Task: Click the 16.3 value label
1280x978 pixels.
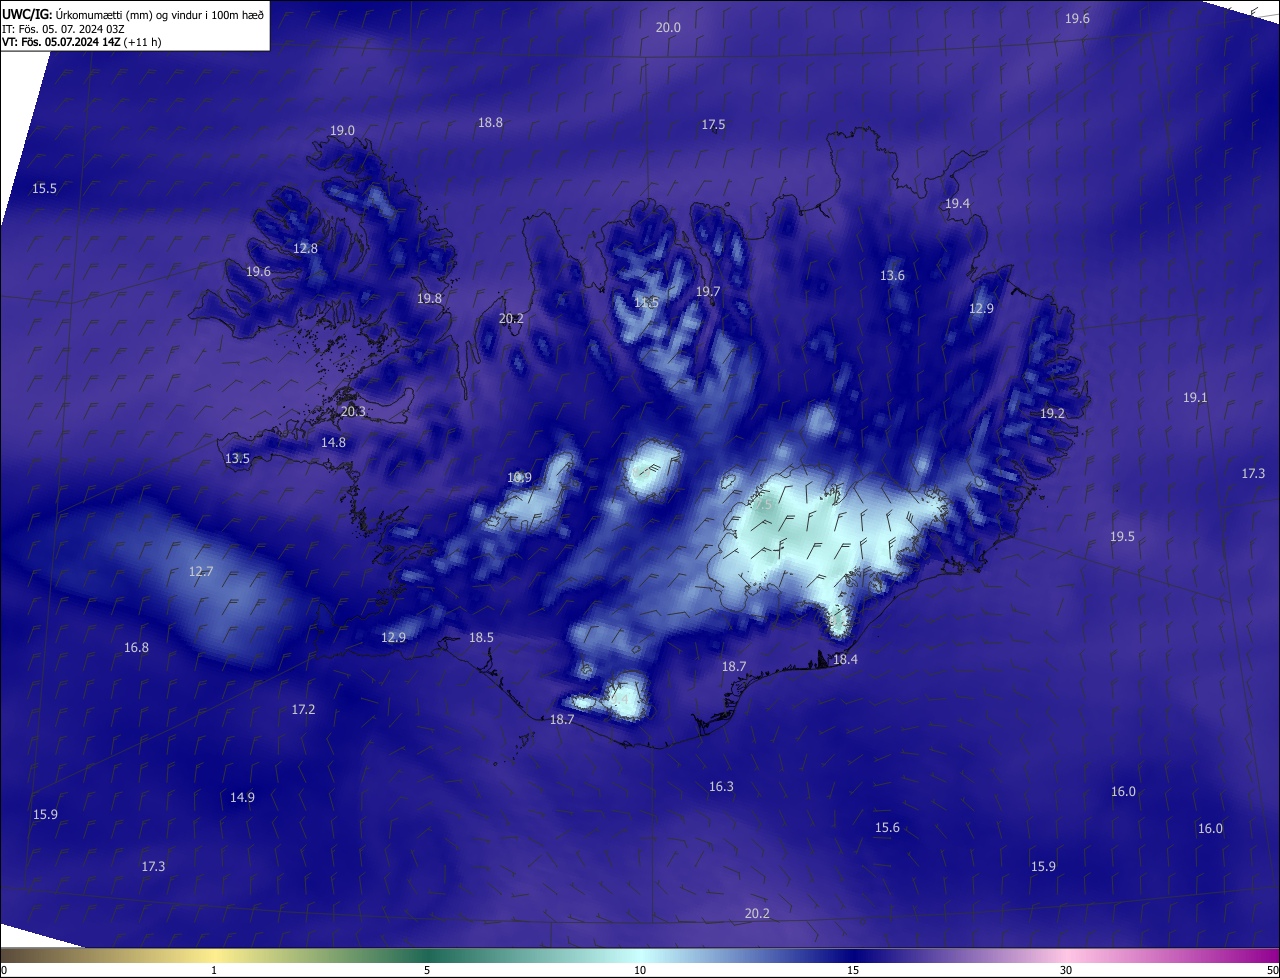Action: click(x=721, y=787)
